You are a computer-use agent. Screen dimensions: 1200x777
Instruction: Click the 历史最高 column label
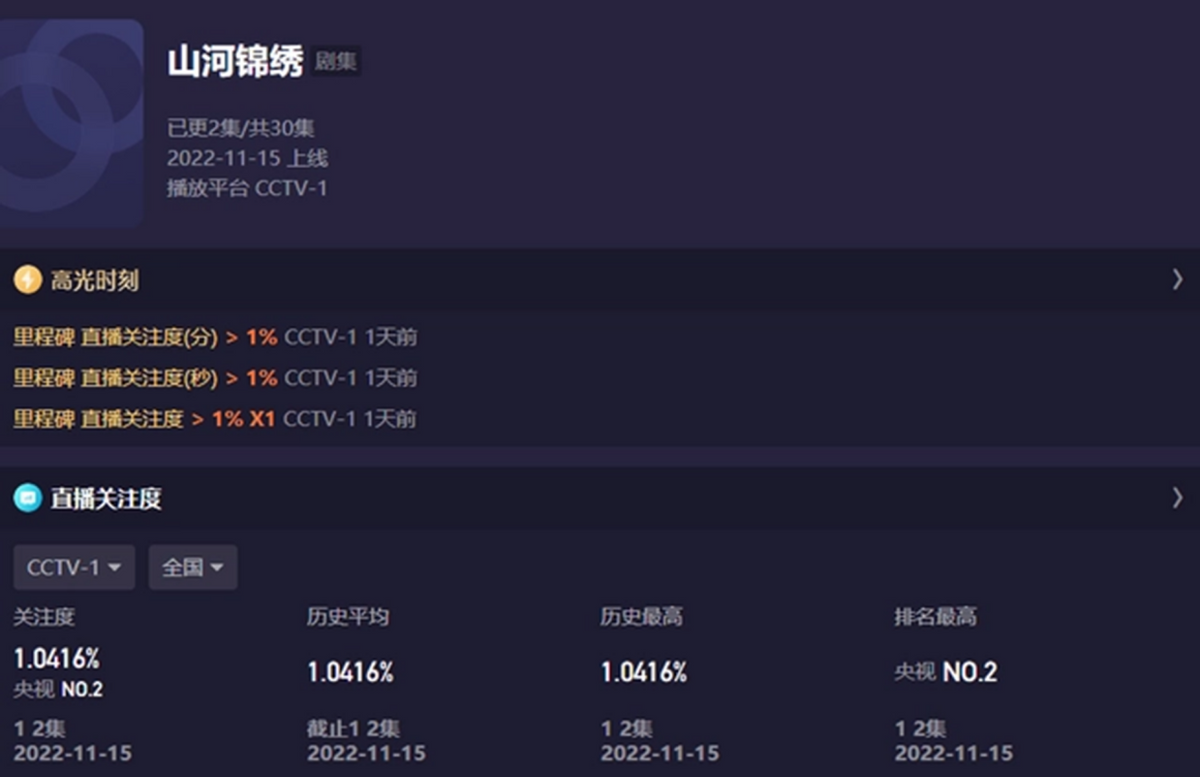coord(641,617)
